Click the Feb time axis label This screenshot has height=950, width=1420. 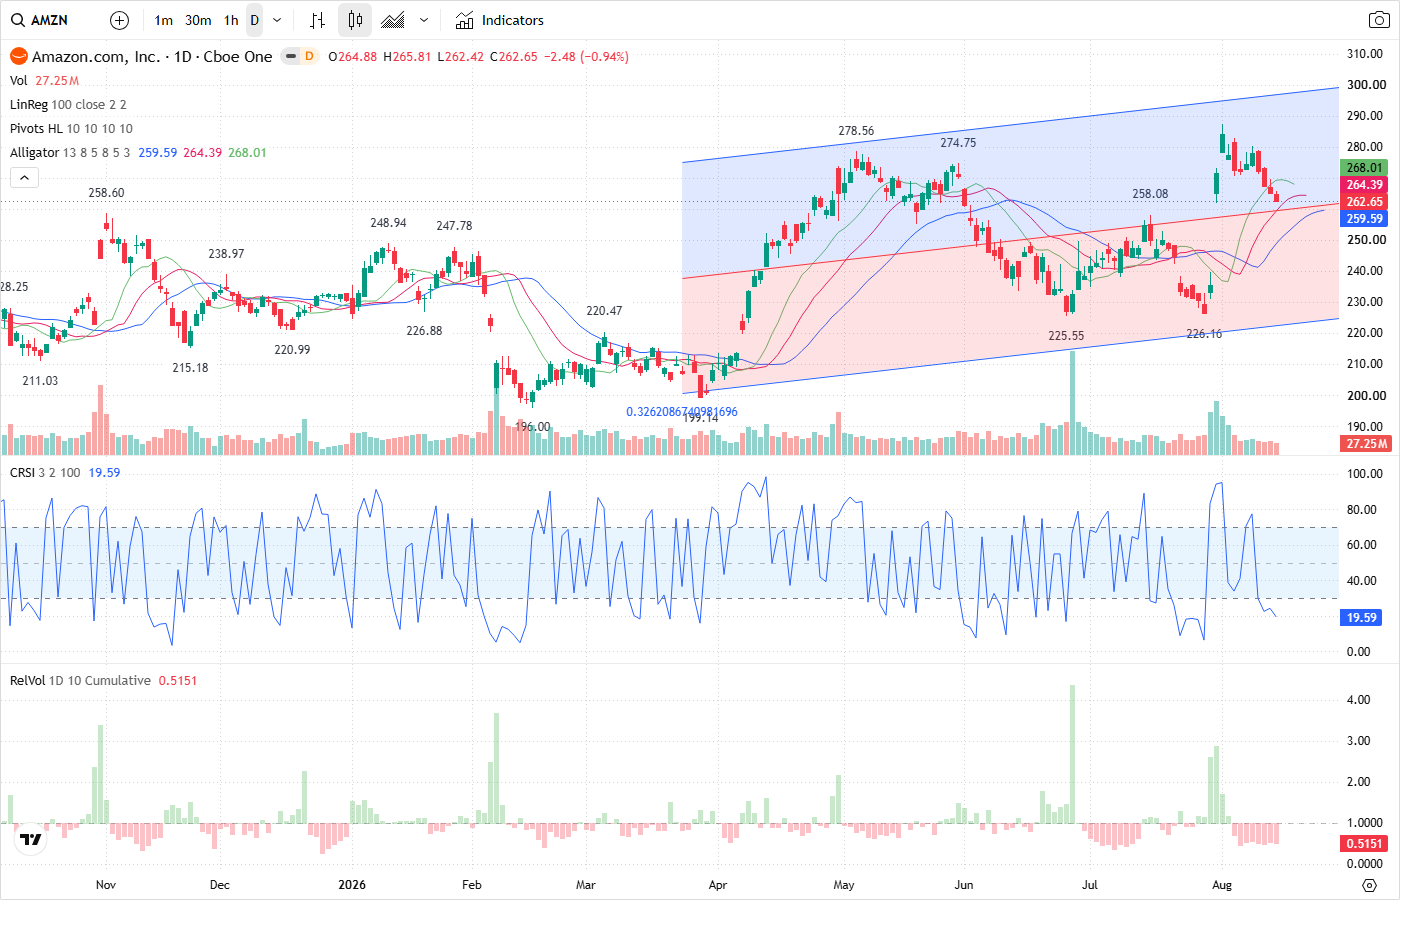tap(472, 885)
